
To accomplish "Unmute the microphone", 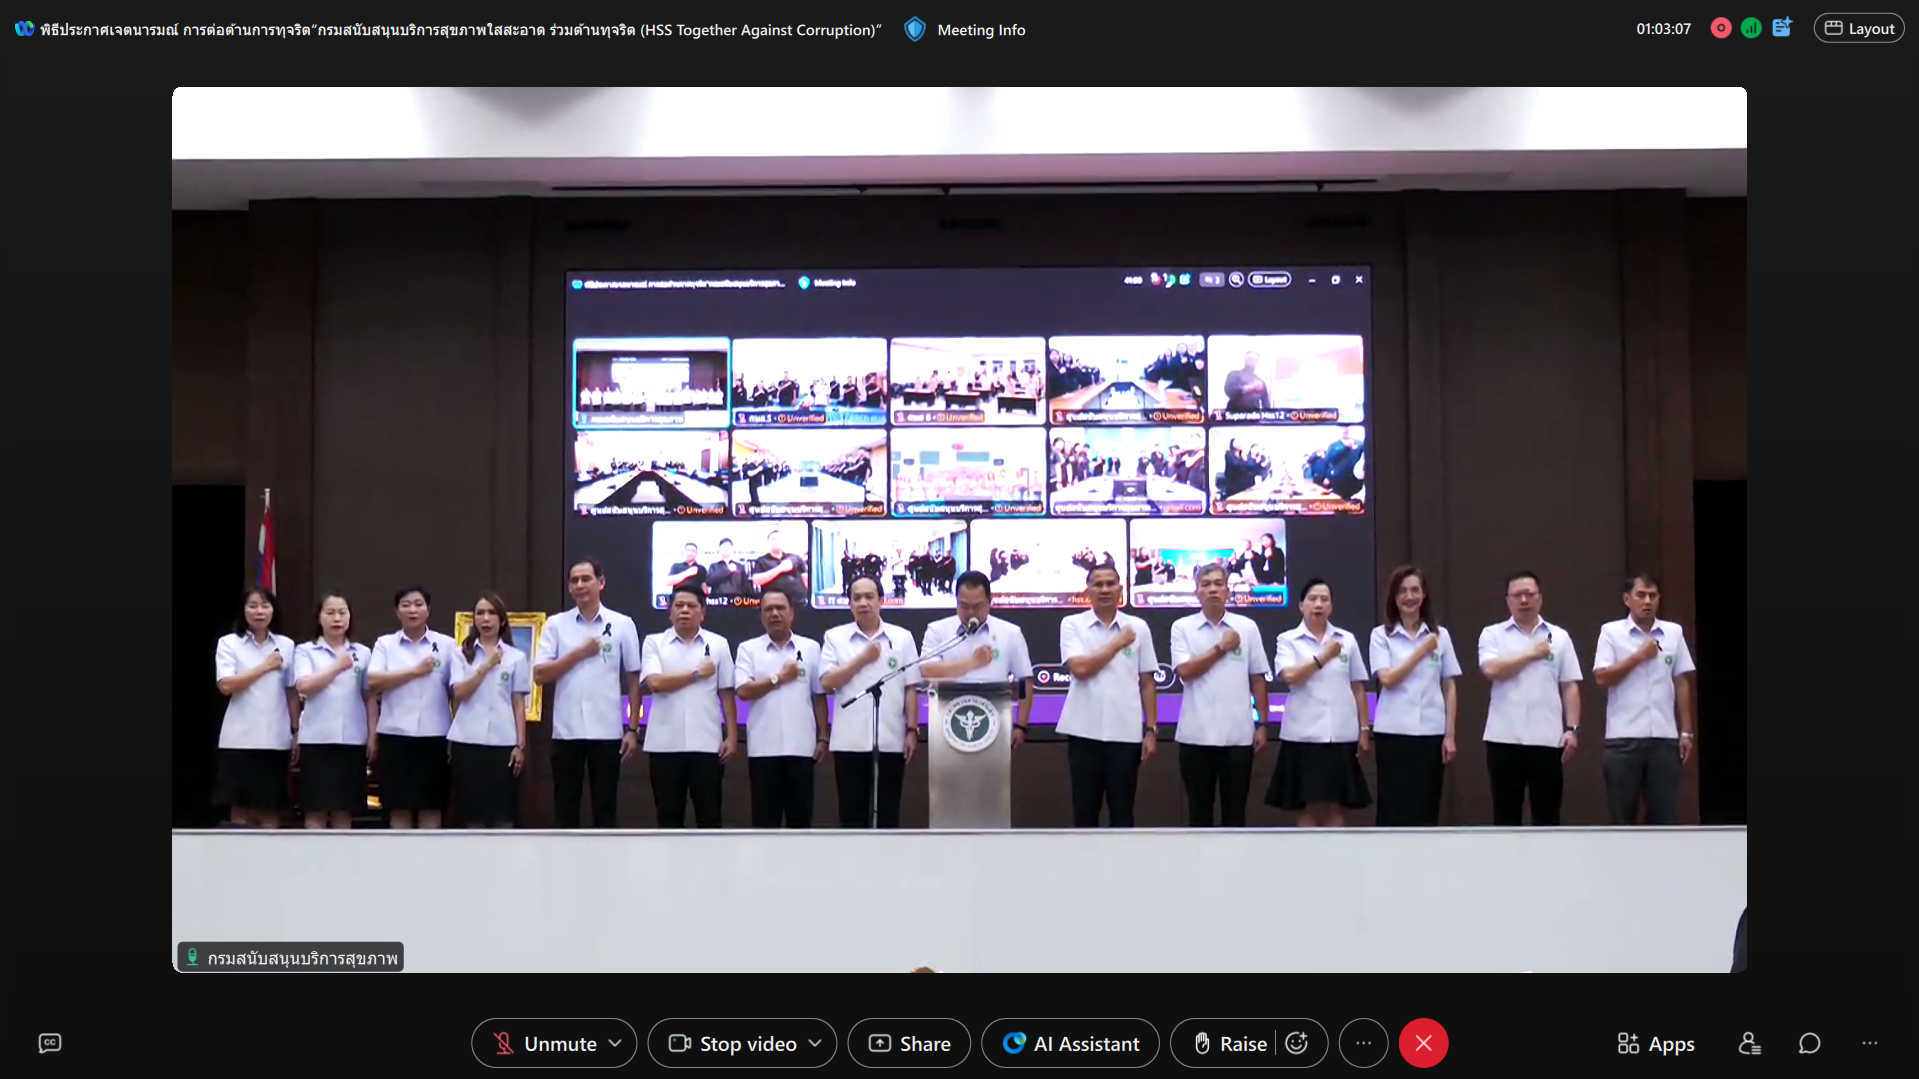I will 545,1043.
